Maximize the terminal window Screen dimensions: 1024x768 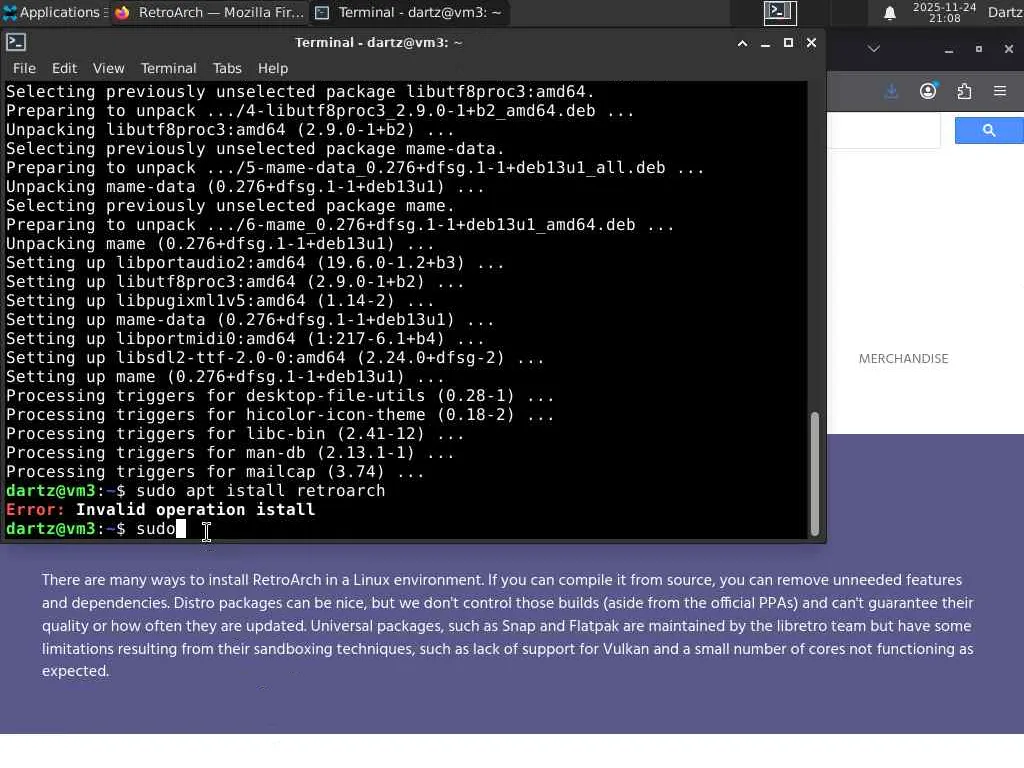(x=788, y=43)
